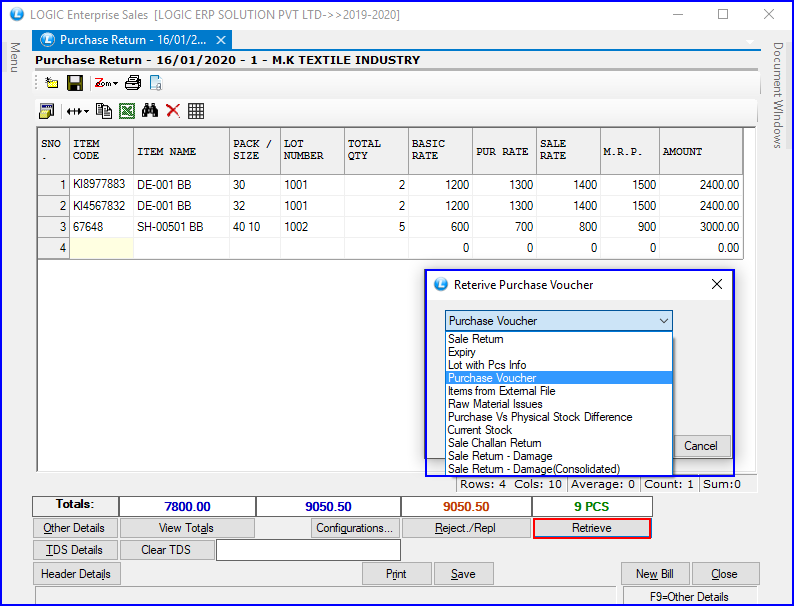Choose Sale Challan Return option

[559, 443]
